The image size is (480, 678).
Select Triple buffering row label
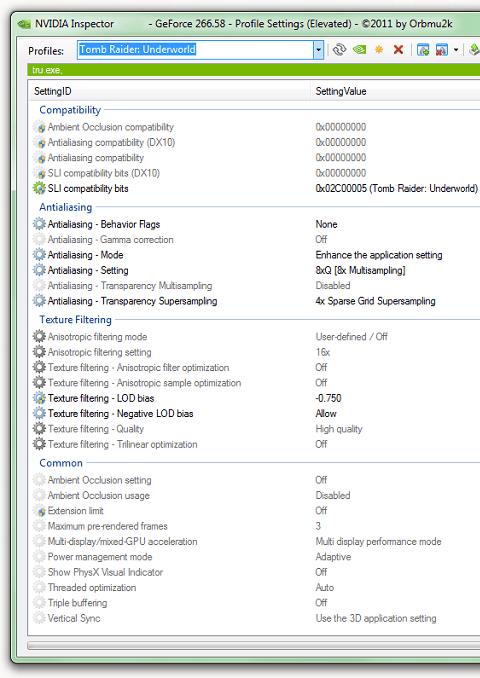(77, 603)
